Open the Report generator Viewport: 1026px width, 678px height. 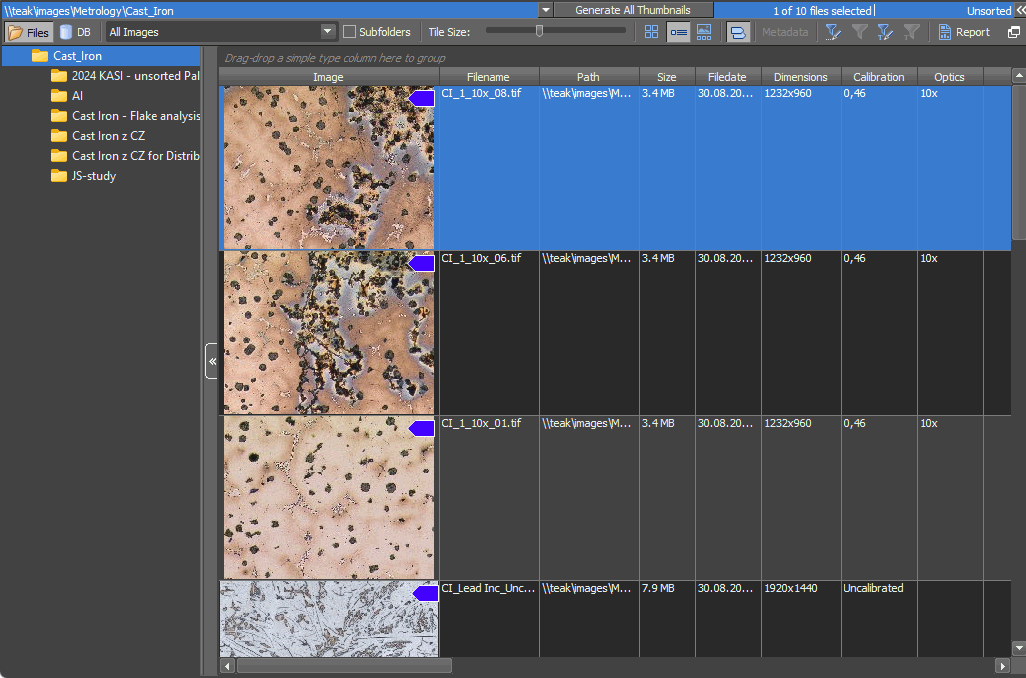[x=964, y=31]
